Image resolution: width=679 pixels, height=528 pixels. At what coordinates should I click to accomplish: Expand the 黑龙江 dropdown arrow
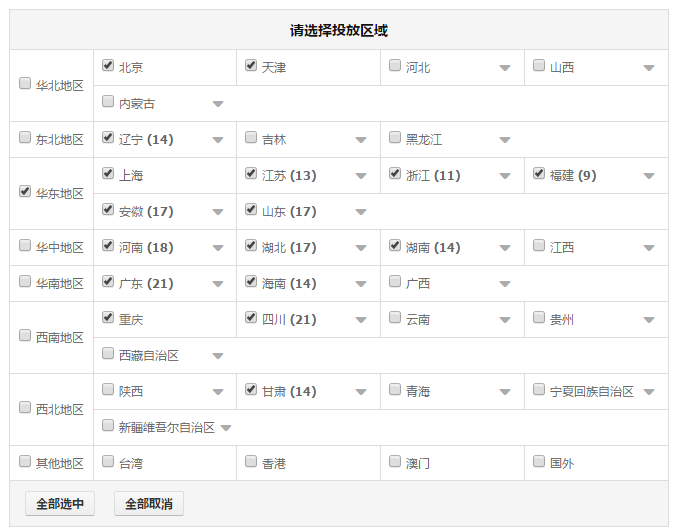[505, 140]
